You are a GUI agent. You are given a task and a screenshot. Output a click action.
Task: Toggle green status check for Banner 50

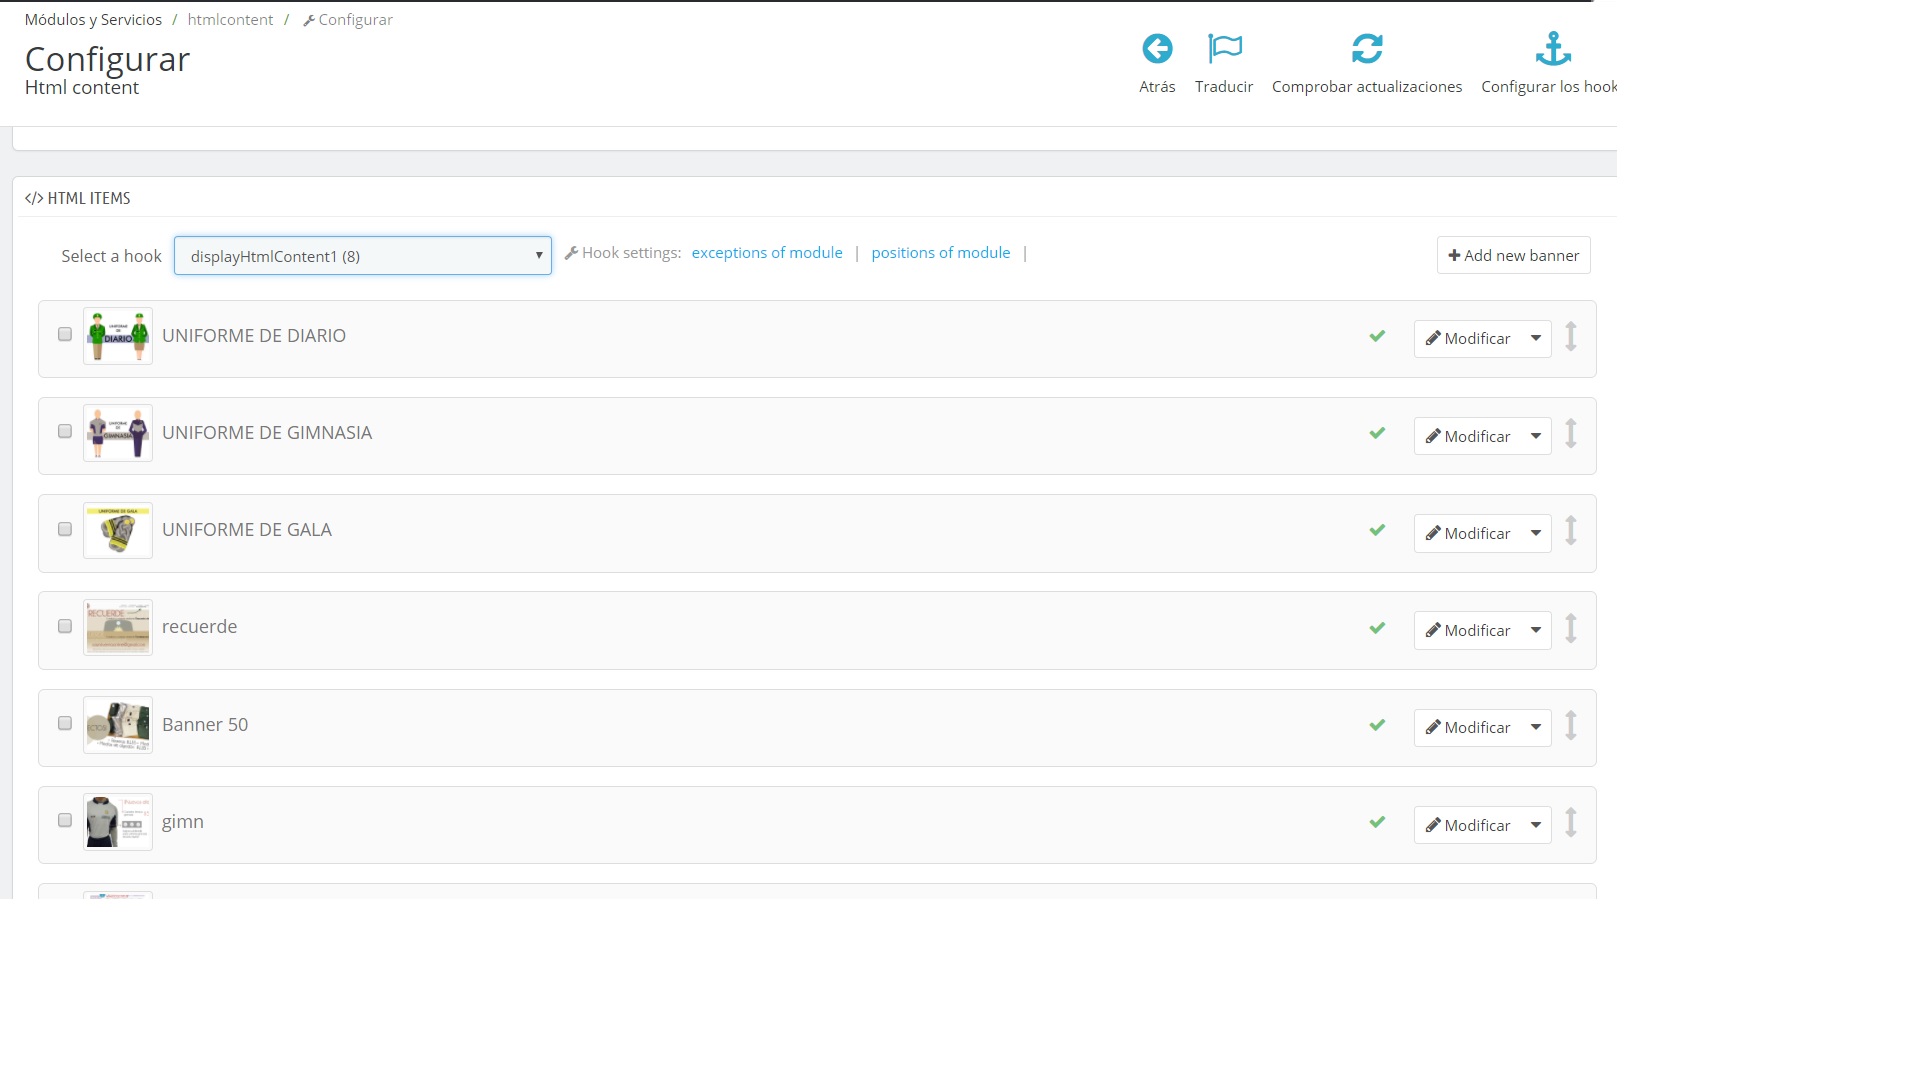coord(1377,725)
